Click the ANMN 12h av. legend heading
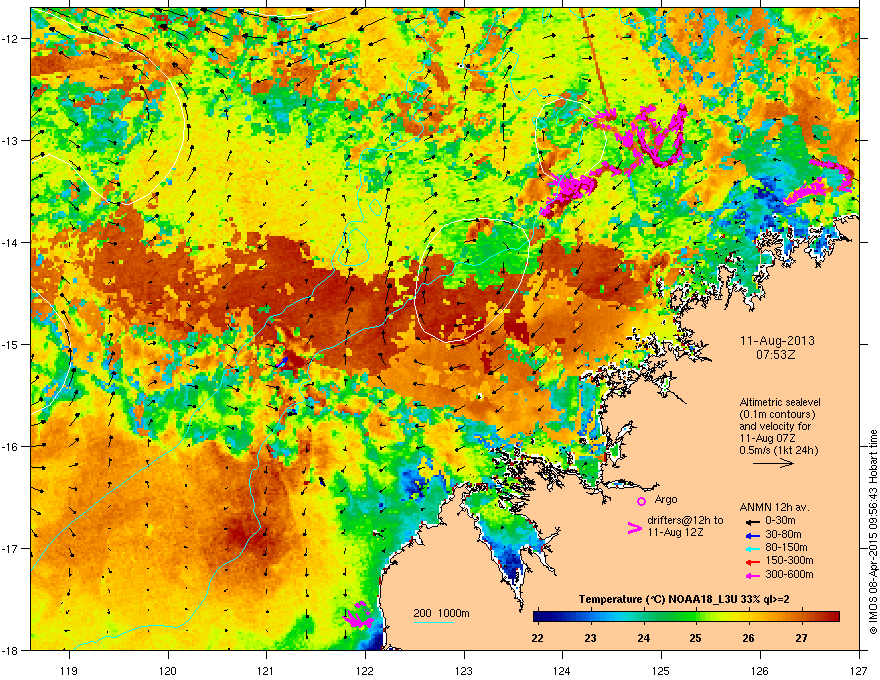Screen dimensions: 880x680 (774, 508)
